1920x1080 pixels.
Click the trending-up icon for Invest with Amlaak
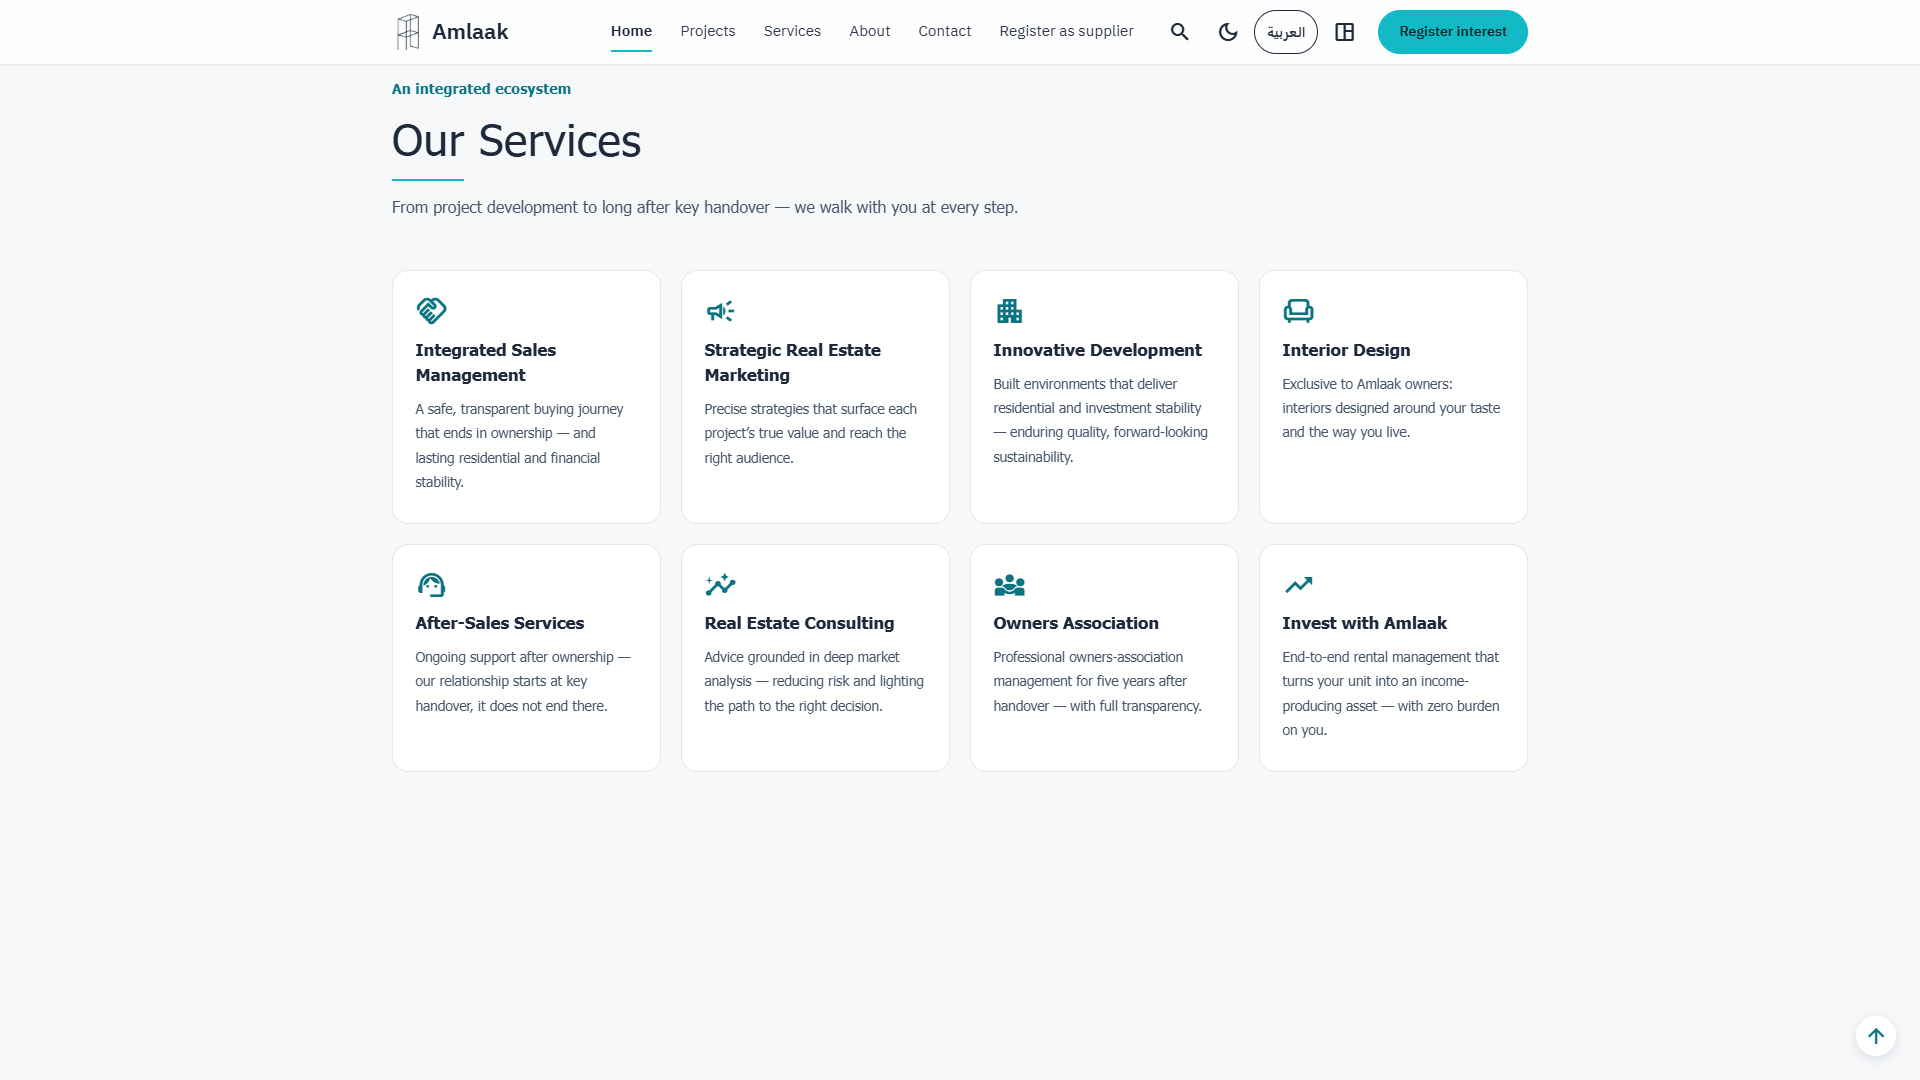click(x=1298, y=584)
